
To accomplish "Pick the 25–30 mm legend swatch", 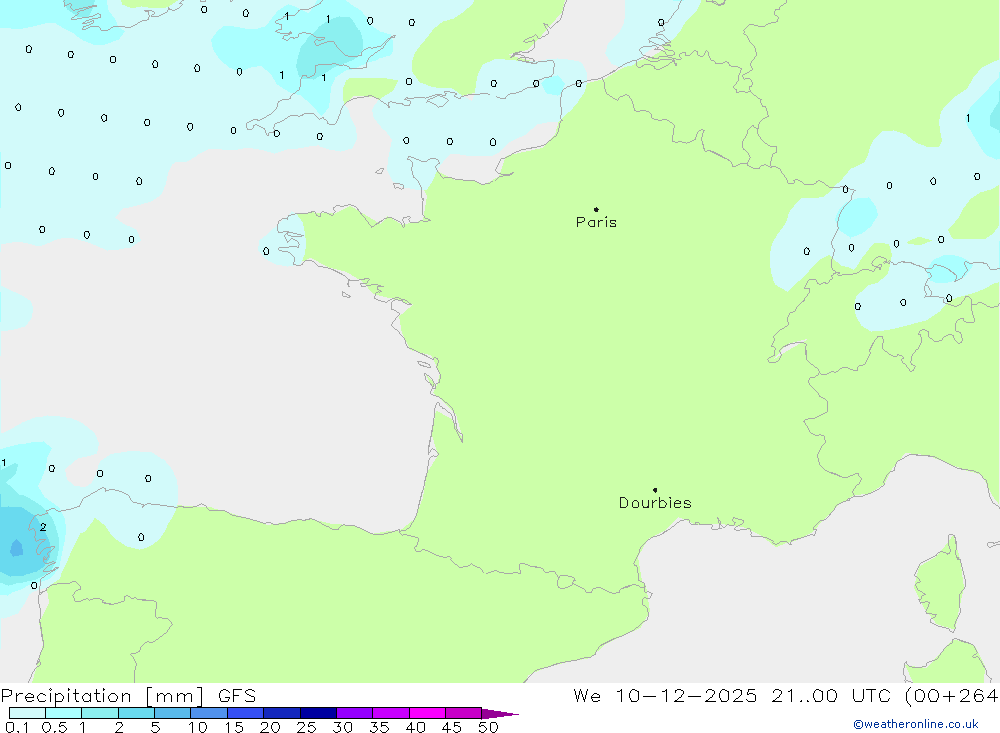I will [318, 713].
